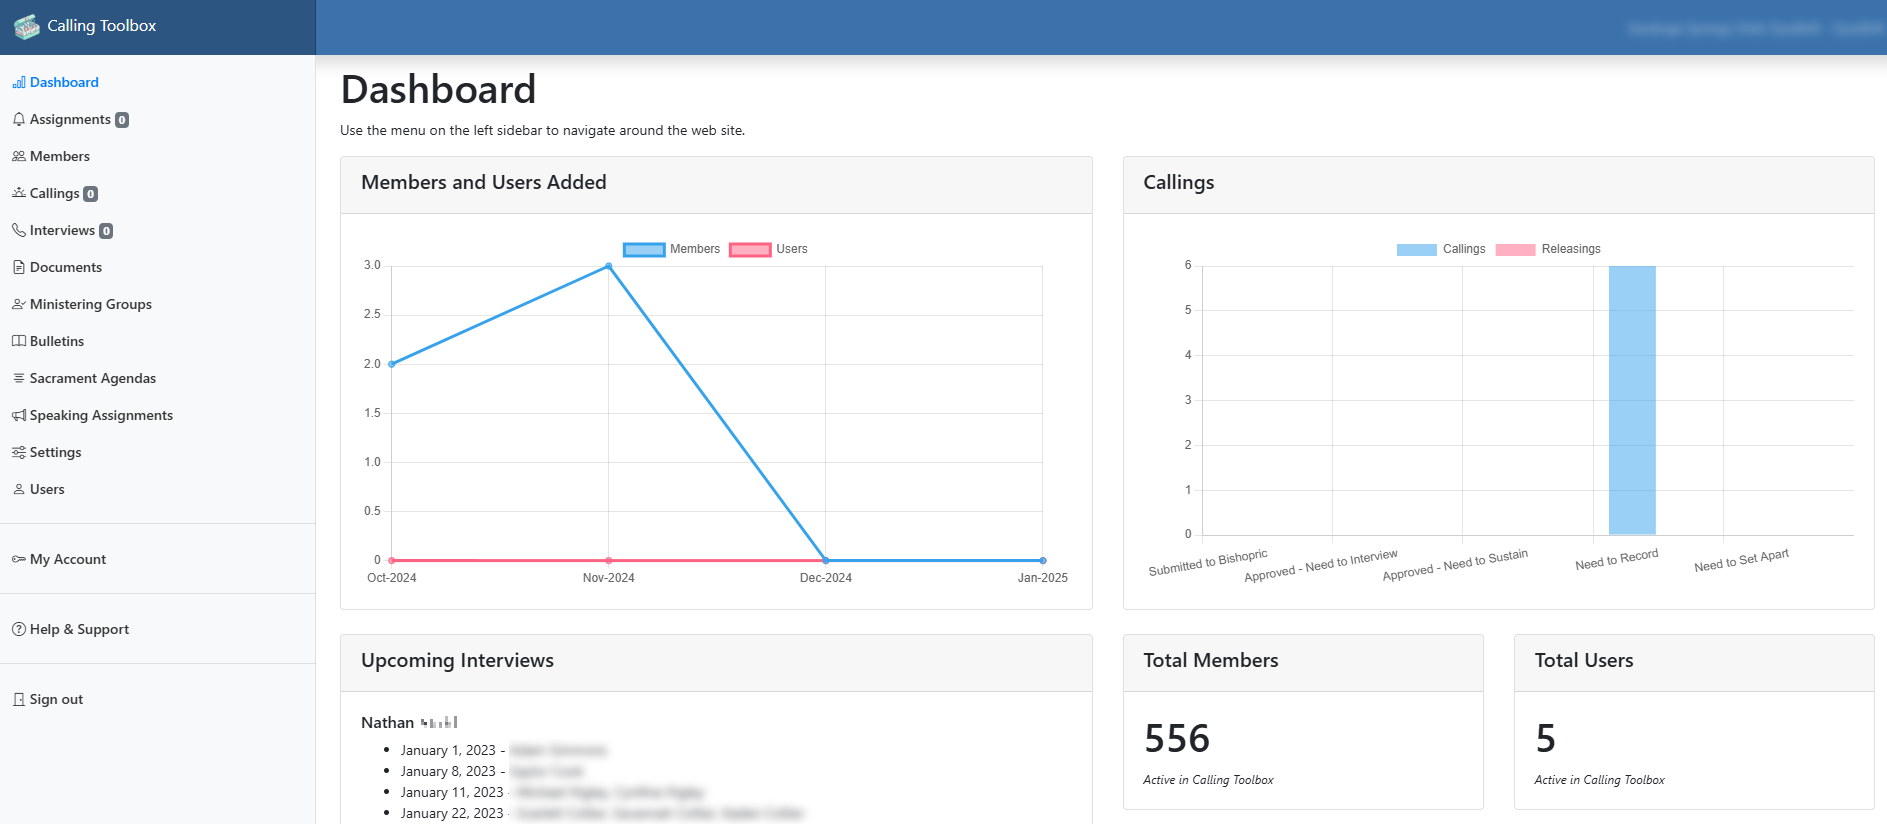This screenshot has height=824, width=1887.
Task: Click the Help & Support question icon
Action: 19,629
